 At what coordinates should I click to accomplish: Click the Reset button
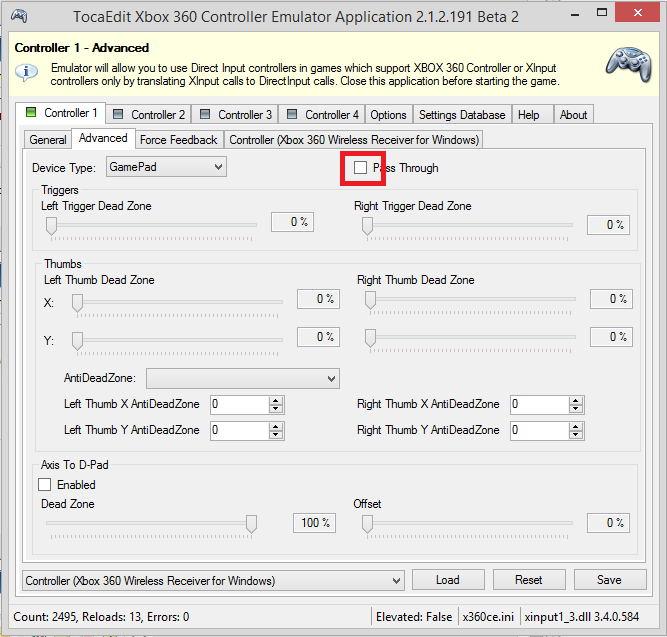pyautogui.click(x=529, y=580)
